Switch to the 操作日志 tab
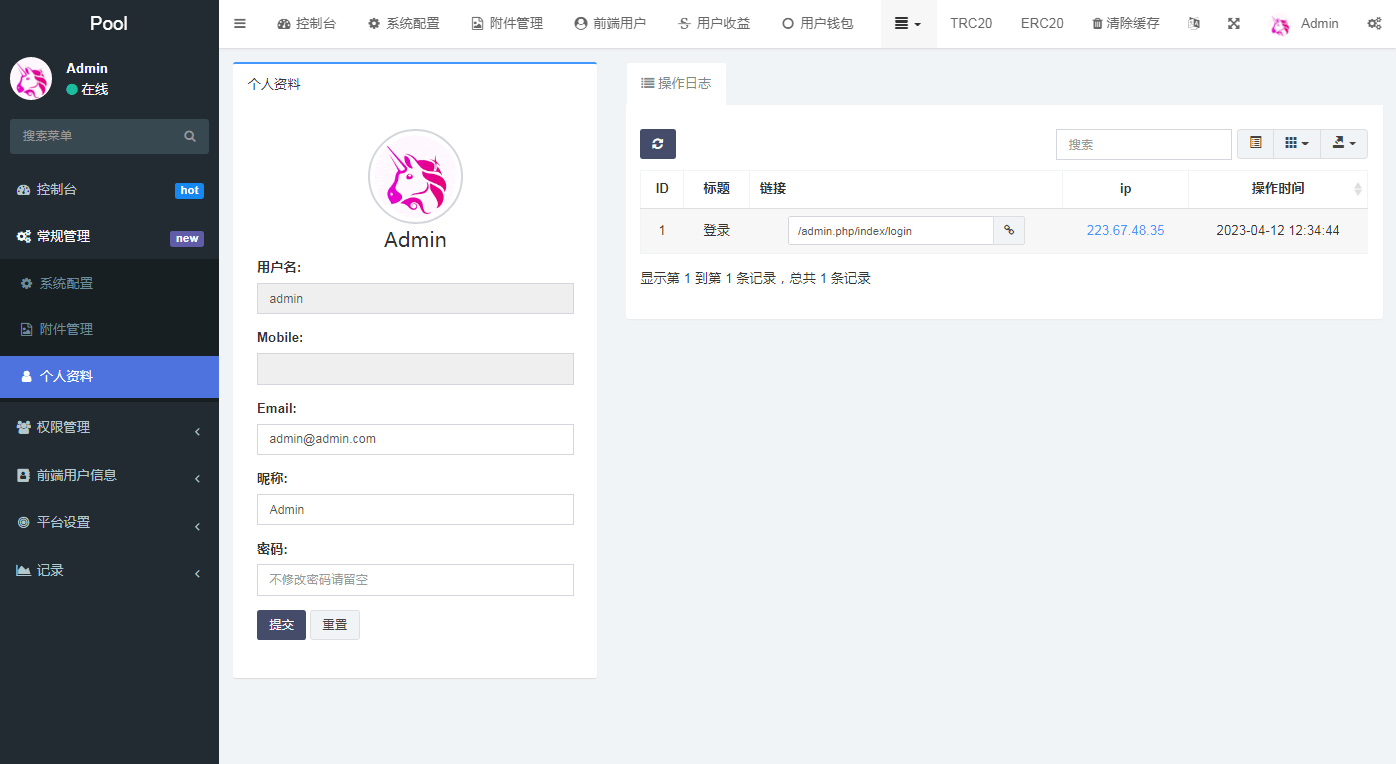This screenshot has width=1396, height=764. [x=676, y=84]
